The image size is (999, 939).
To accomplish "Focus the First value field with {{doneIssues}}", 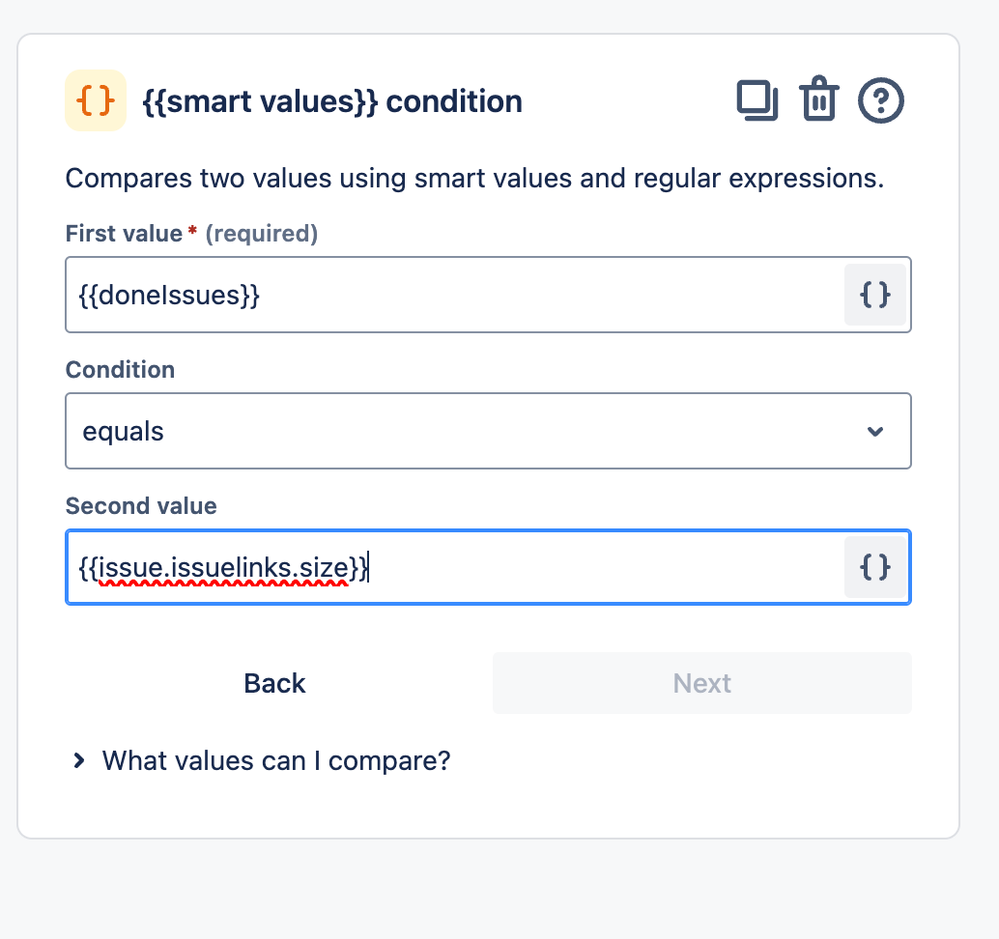I will click(455, 295).
